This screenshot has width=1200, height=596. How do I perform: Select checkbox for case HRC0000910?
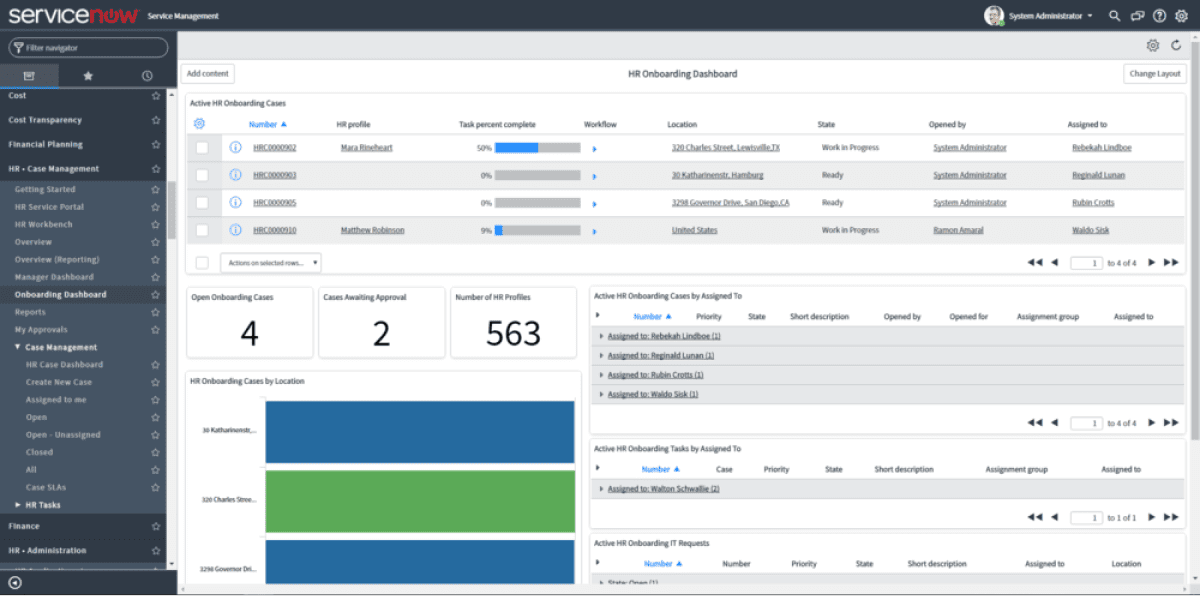(x=202, y=230)
